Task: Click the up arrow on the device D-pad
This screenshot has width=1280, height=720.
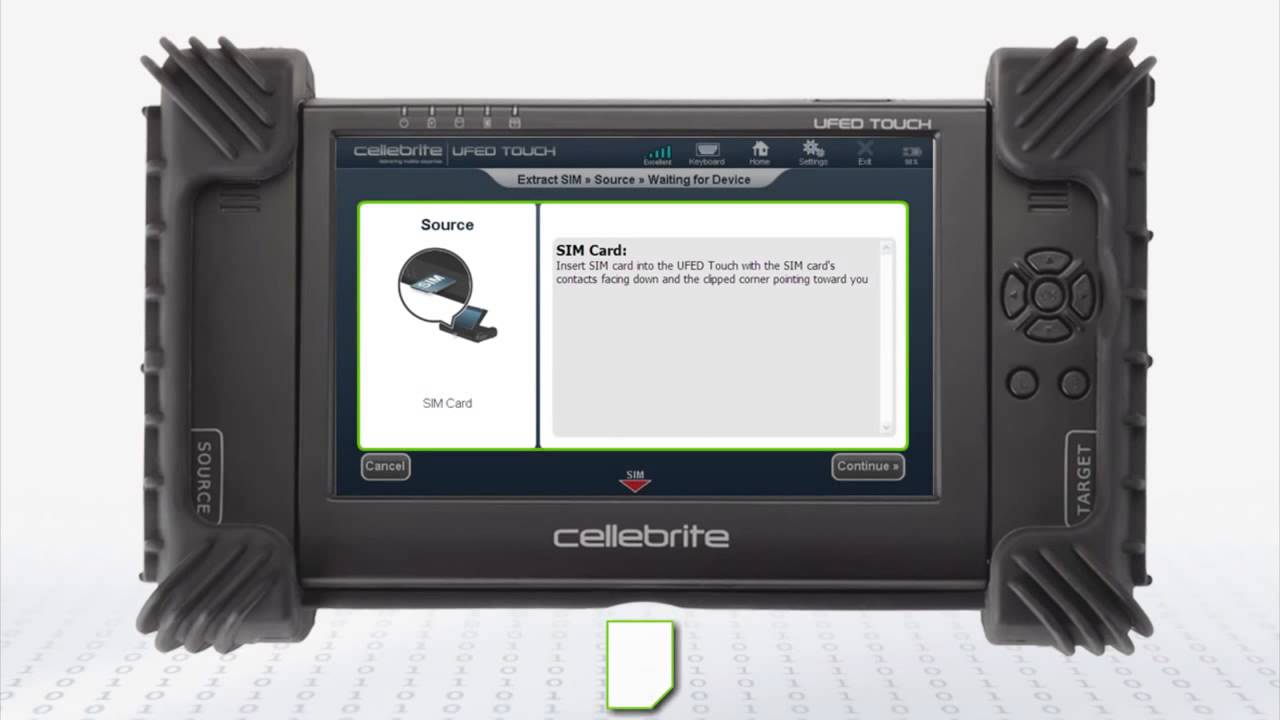Action: coord(1048,262)
